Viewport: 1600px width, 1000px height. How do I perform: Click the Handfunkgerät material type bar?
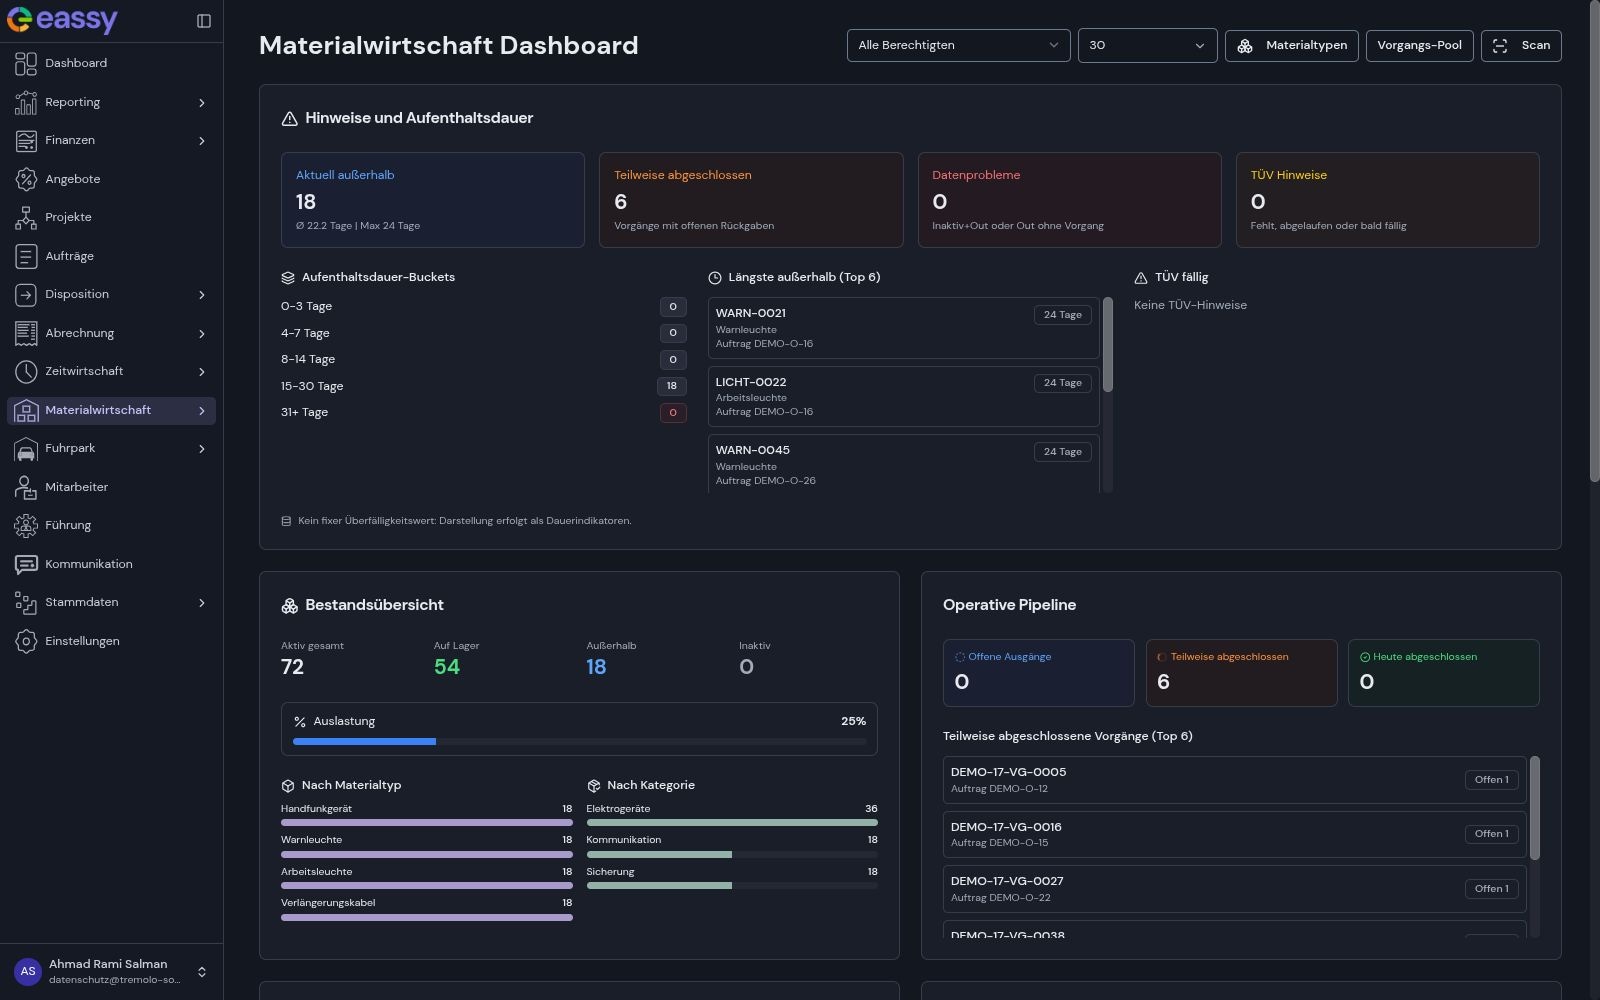(x=427, y=823)
